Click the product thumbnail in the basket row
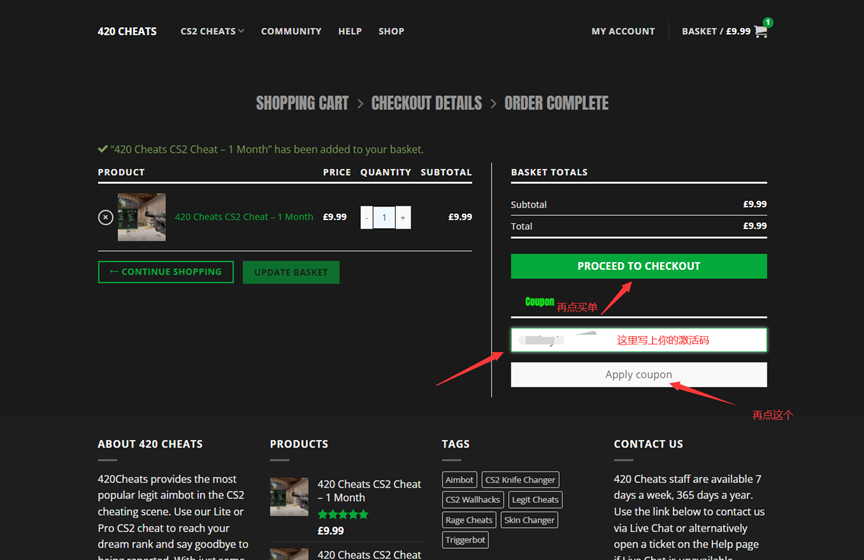The width and height of the screenshot is (864, 560). pos(141,217)
